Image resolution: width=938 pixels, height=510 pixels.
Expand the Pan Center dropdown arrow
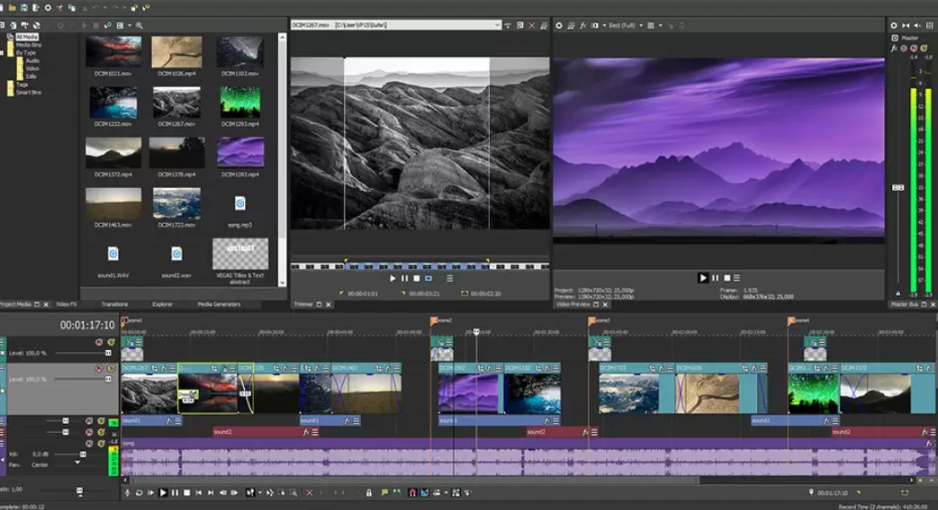pos(77,463)
